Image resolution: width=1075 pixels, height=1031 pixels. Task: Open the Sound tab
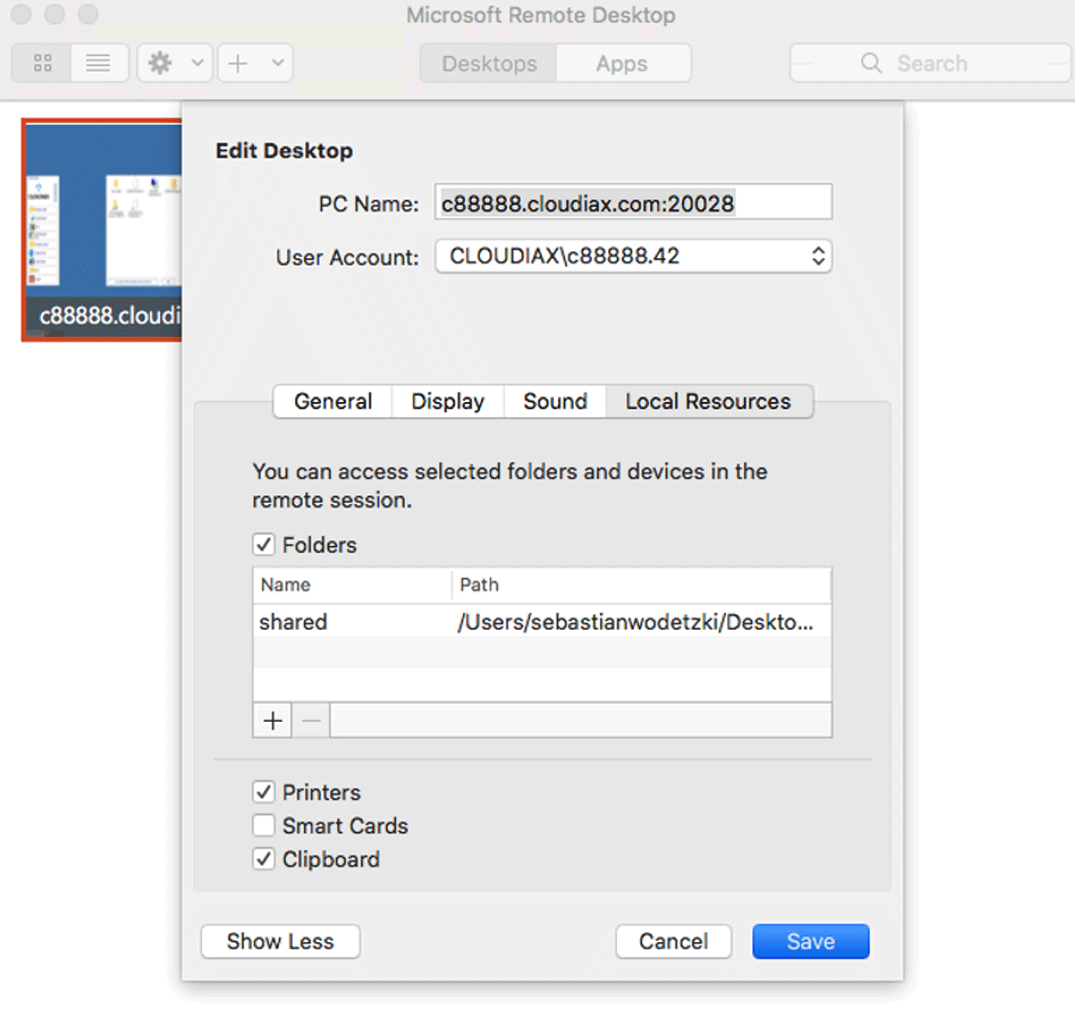[555, 401]
